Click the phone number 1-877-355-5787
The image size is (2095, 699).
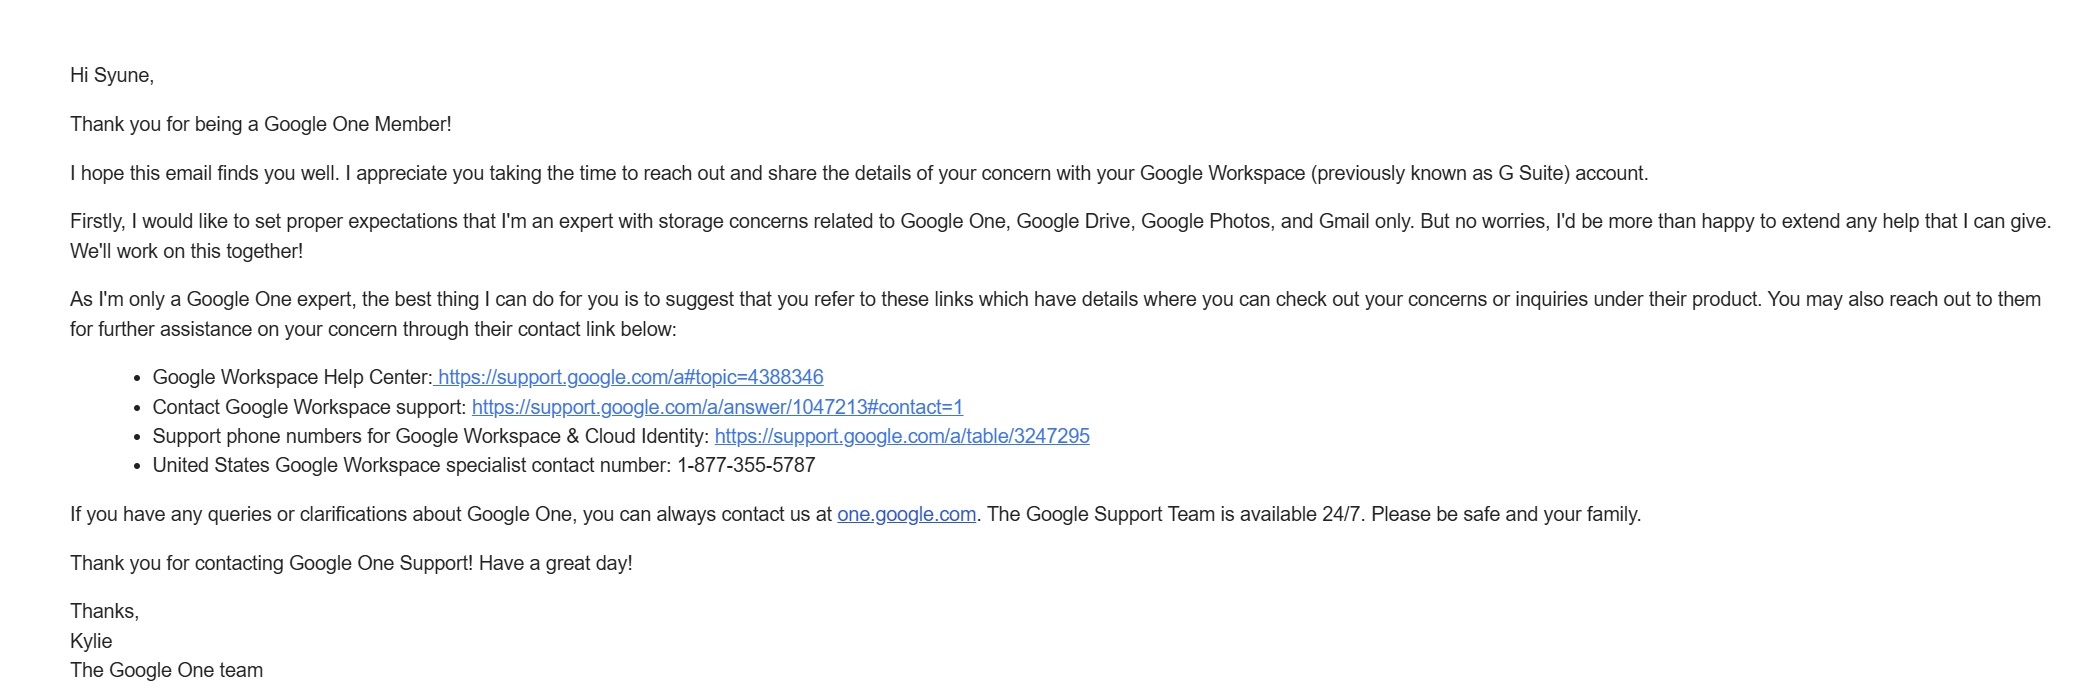click(x=746, y=465)
